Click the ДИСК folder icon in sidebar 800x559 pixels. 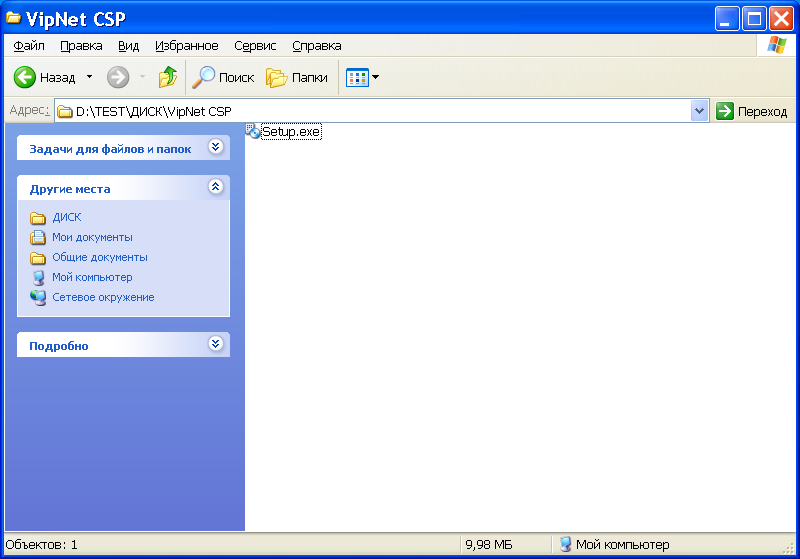coord(38,218)
